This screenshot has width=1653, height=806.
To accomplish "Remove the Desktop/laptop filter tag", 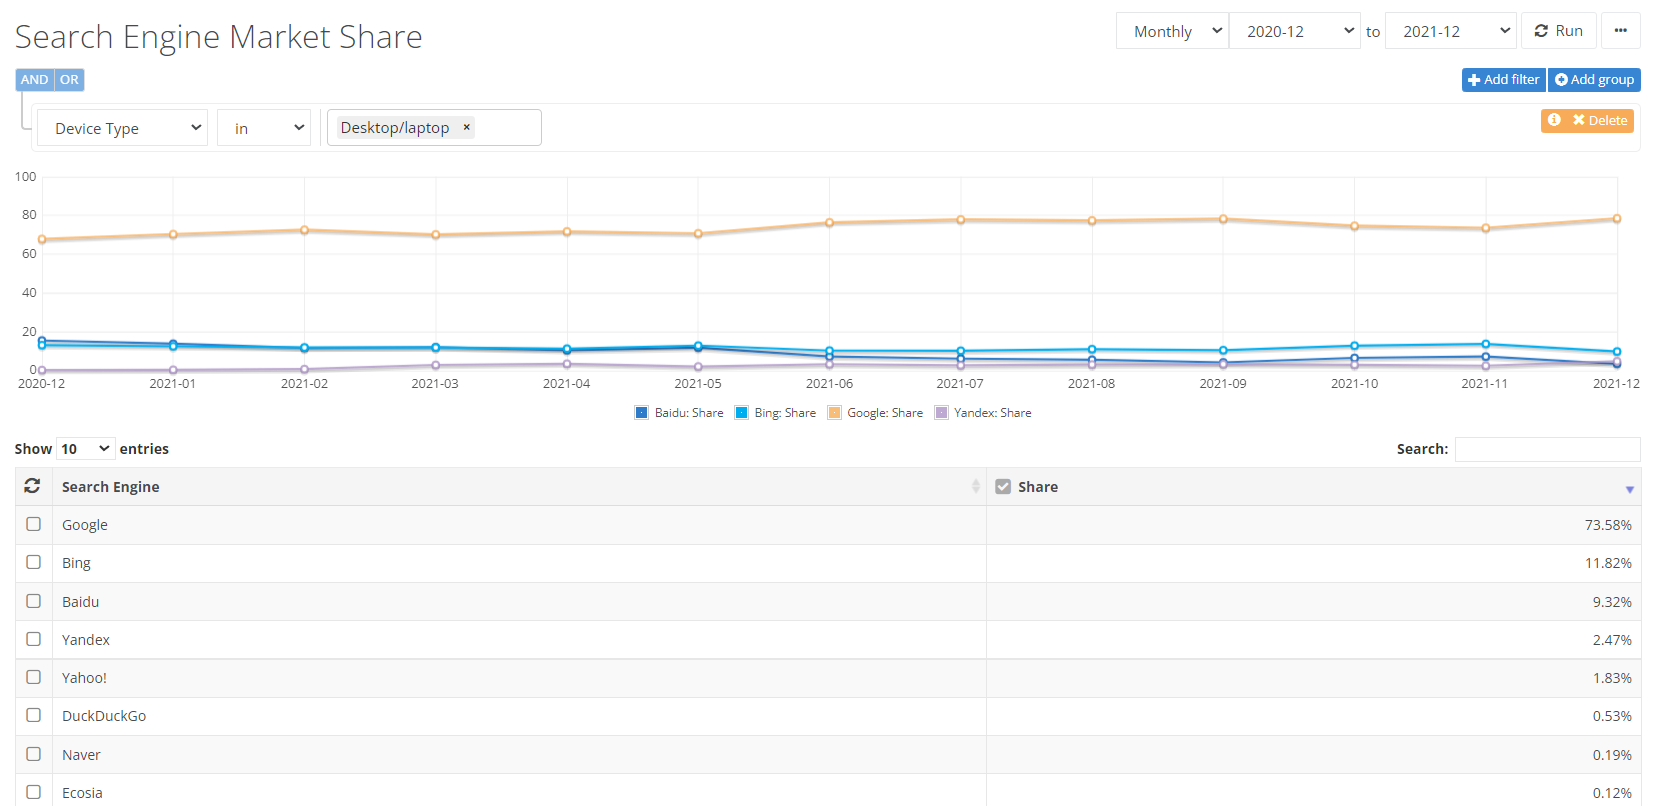I will (x=466, y=127).
